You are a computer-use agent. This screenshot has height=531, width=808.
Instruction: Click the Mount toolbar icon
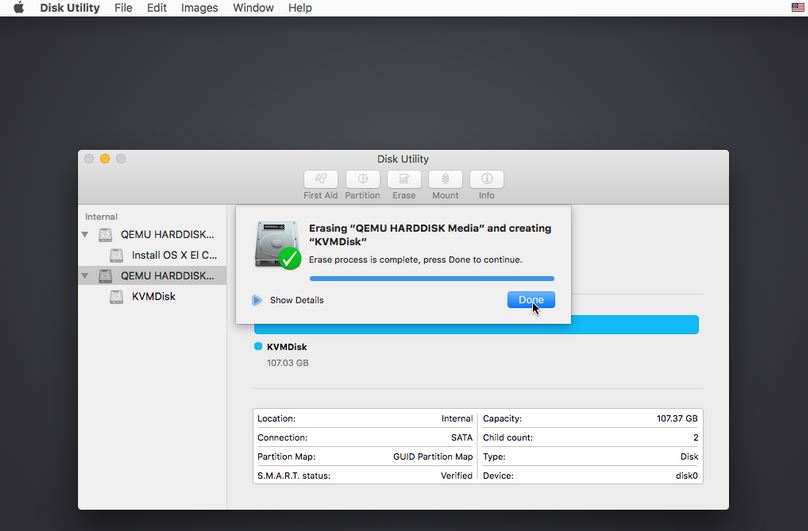(x=445, y=179)
